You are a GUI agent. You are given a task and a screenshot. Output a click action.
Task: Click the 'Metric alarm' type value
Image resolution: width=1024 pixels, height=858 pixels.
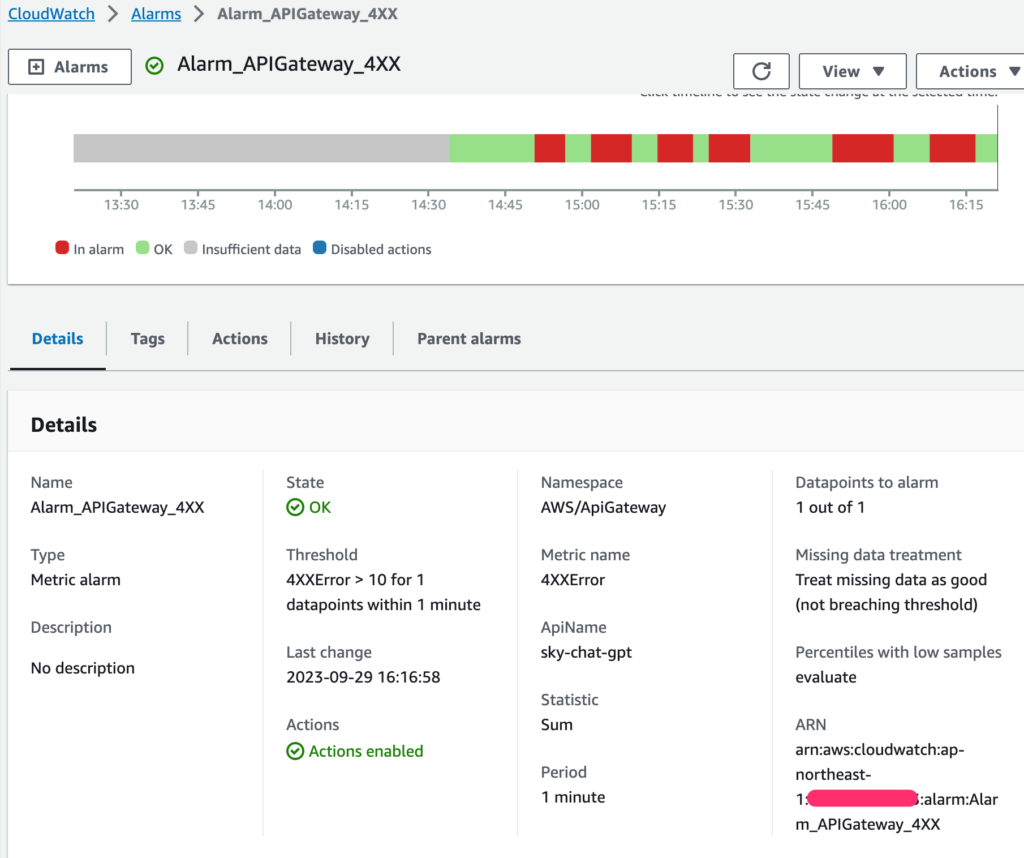(76, 580)
